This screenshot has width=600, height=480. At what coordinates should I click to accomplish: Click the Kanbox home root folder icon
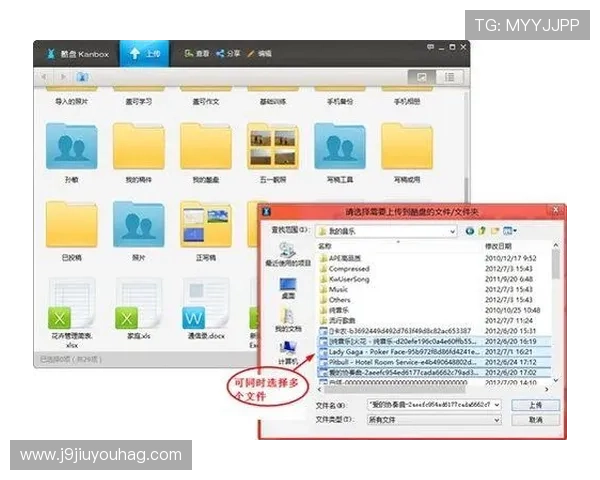coord(82,77)
